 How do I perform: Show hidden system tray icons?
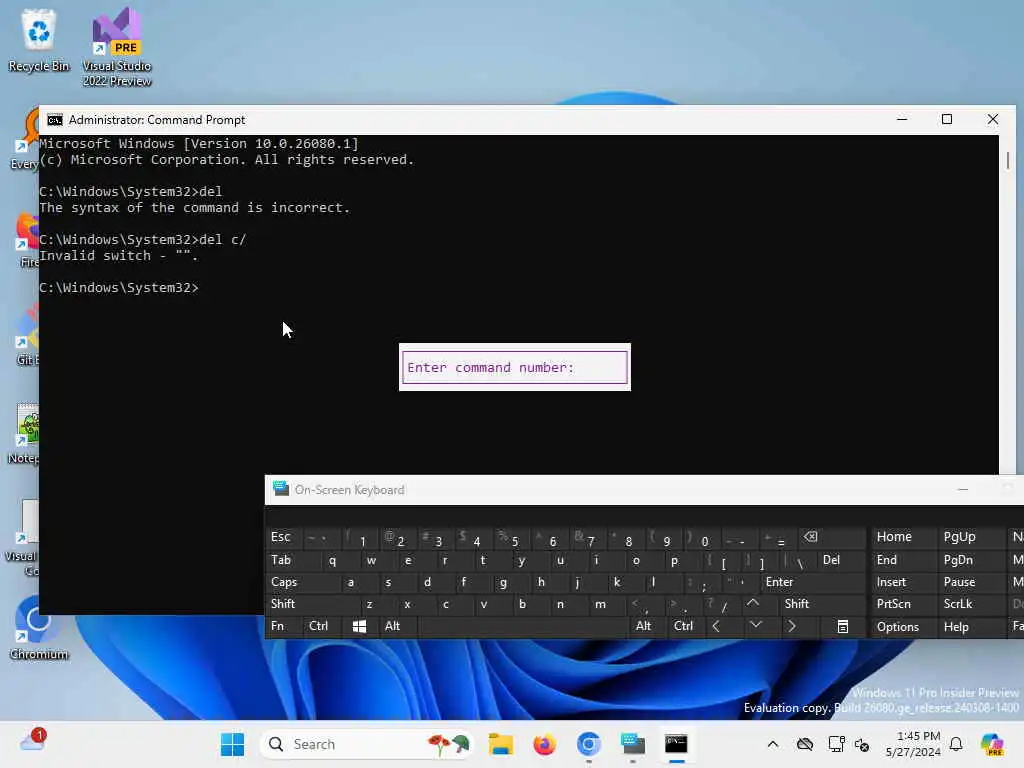tap(773, 744)
